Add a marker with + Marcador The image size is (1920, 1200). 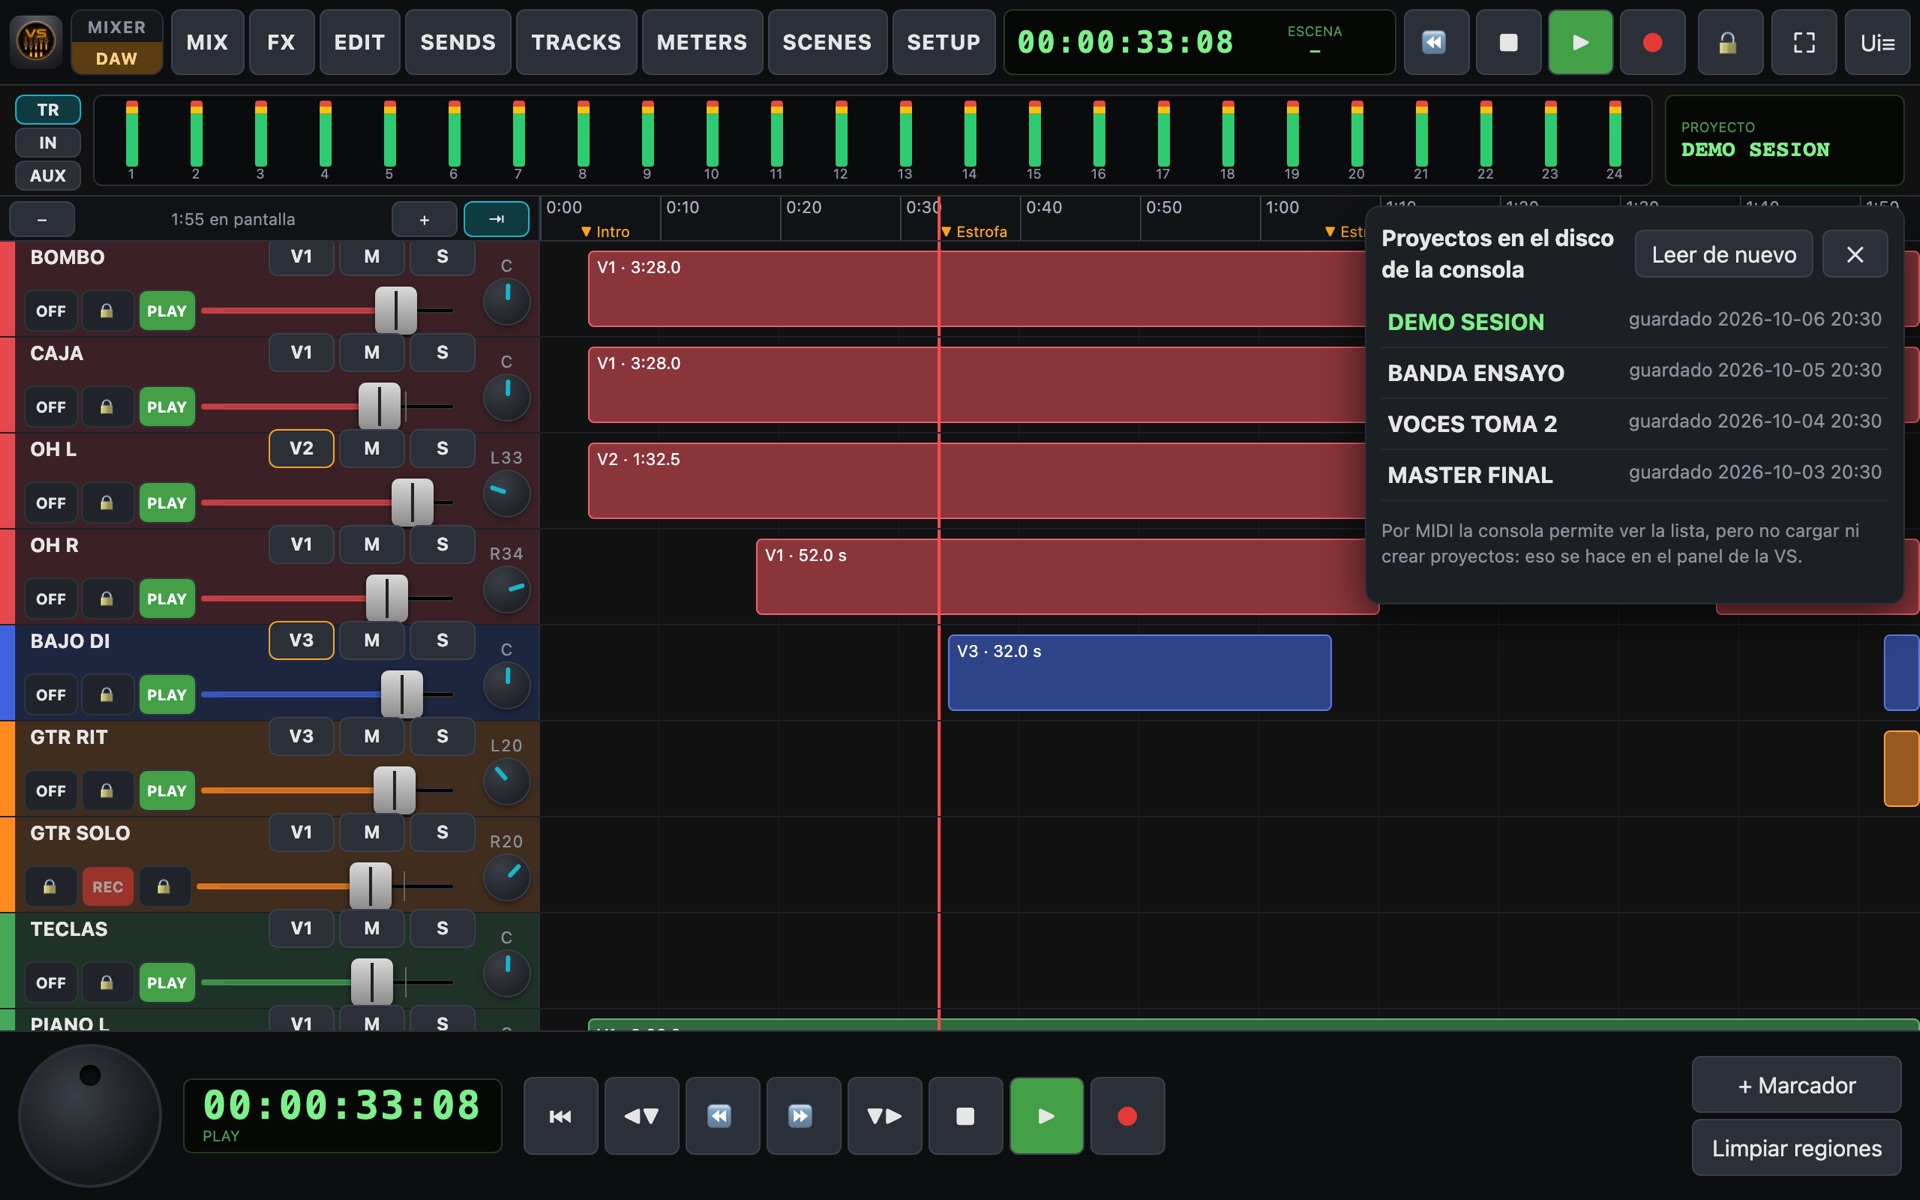point(1796,1085)
